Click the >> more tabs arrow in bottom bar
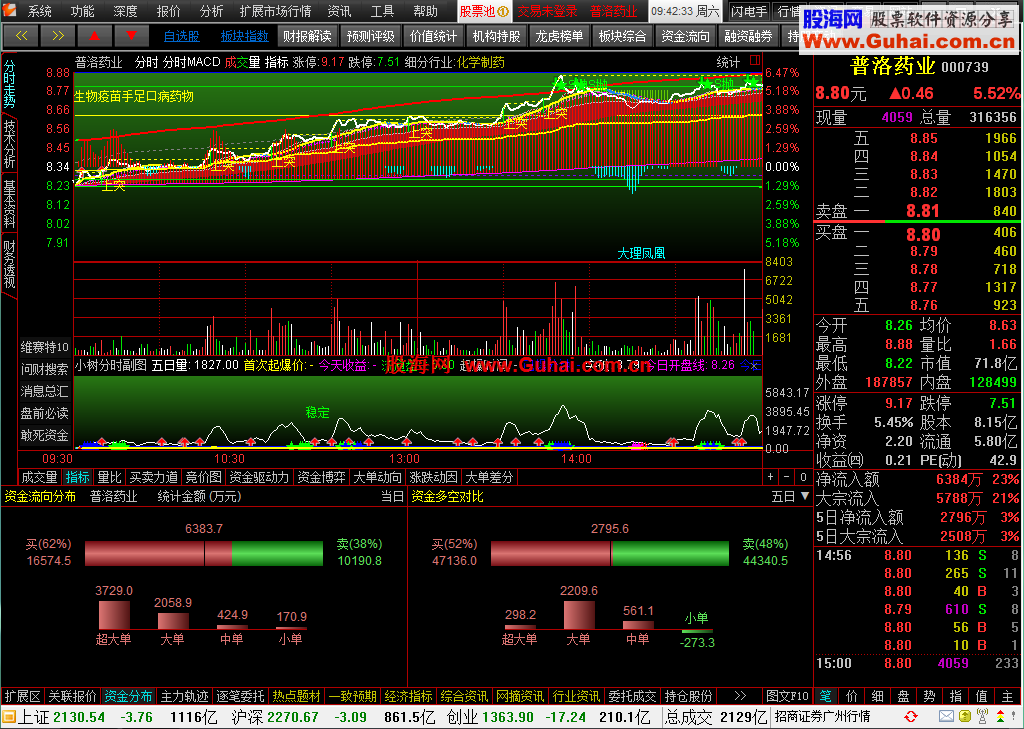Viewport: 1024px width, 729px height. pyautogui.click(x=740, y=696)
